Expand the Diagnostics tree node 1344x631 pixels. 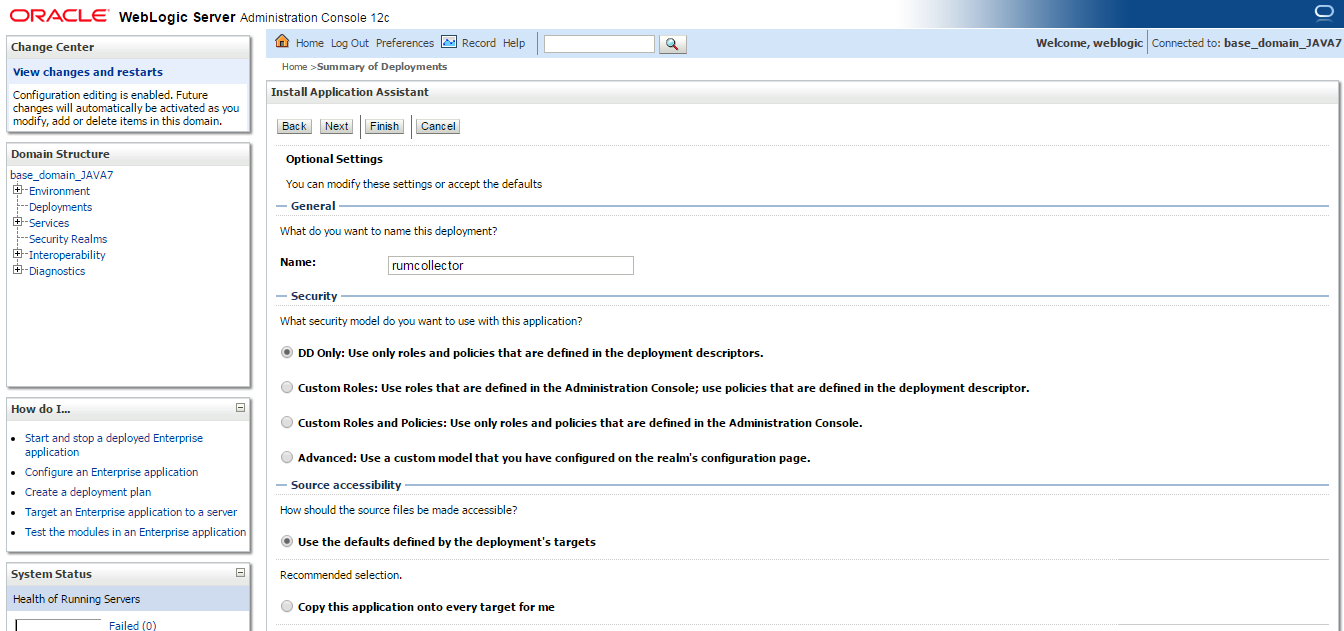click(x=18, y=270)
